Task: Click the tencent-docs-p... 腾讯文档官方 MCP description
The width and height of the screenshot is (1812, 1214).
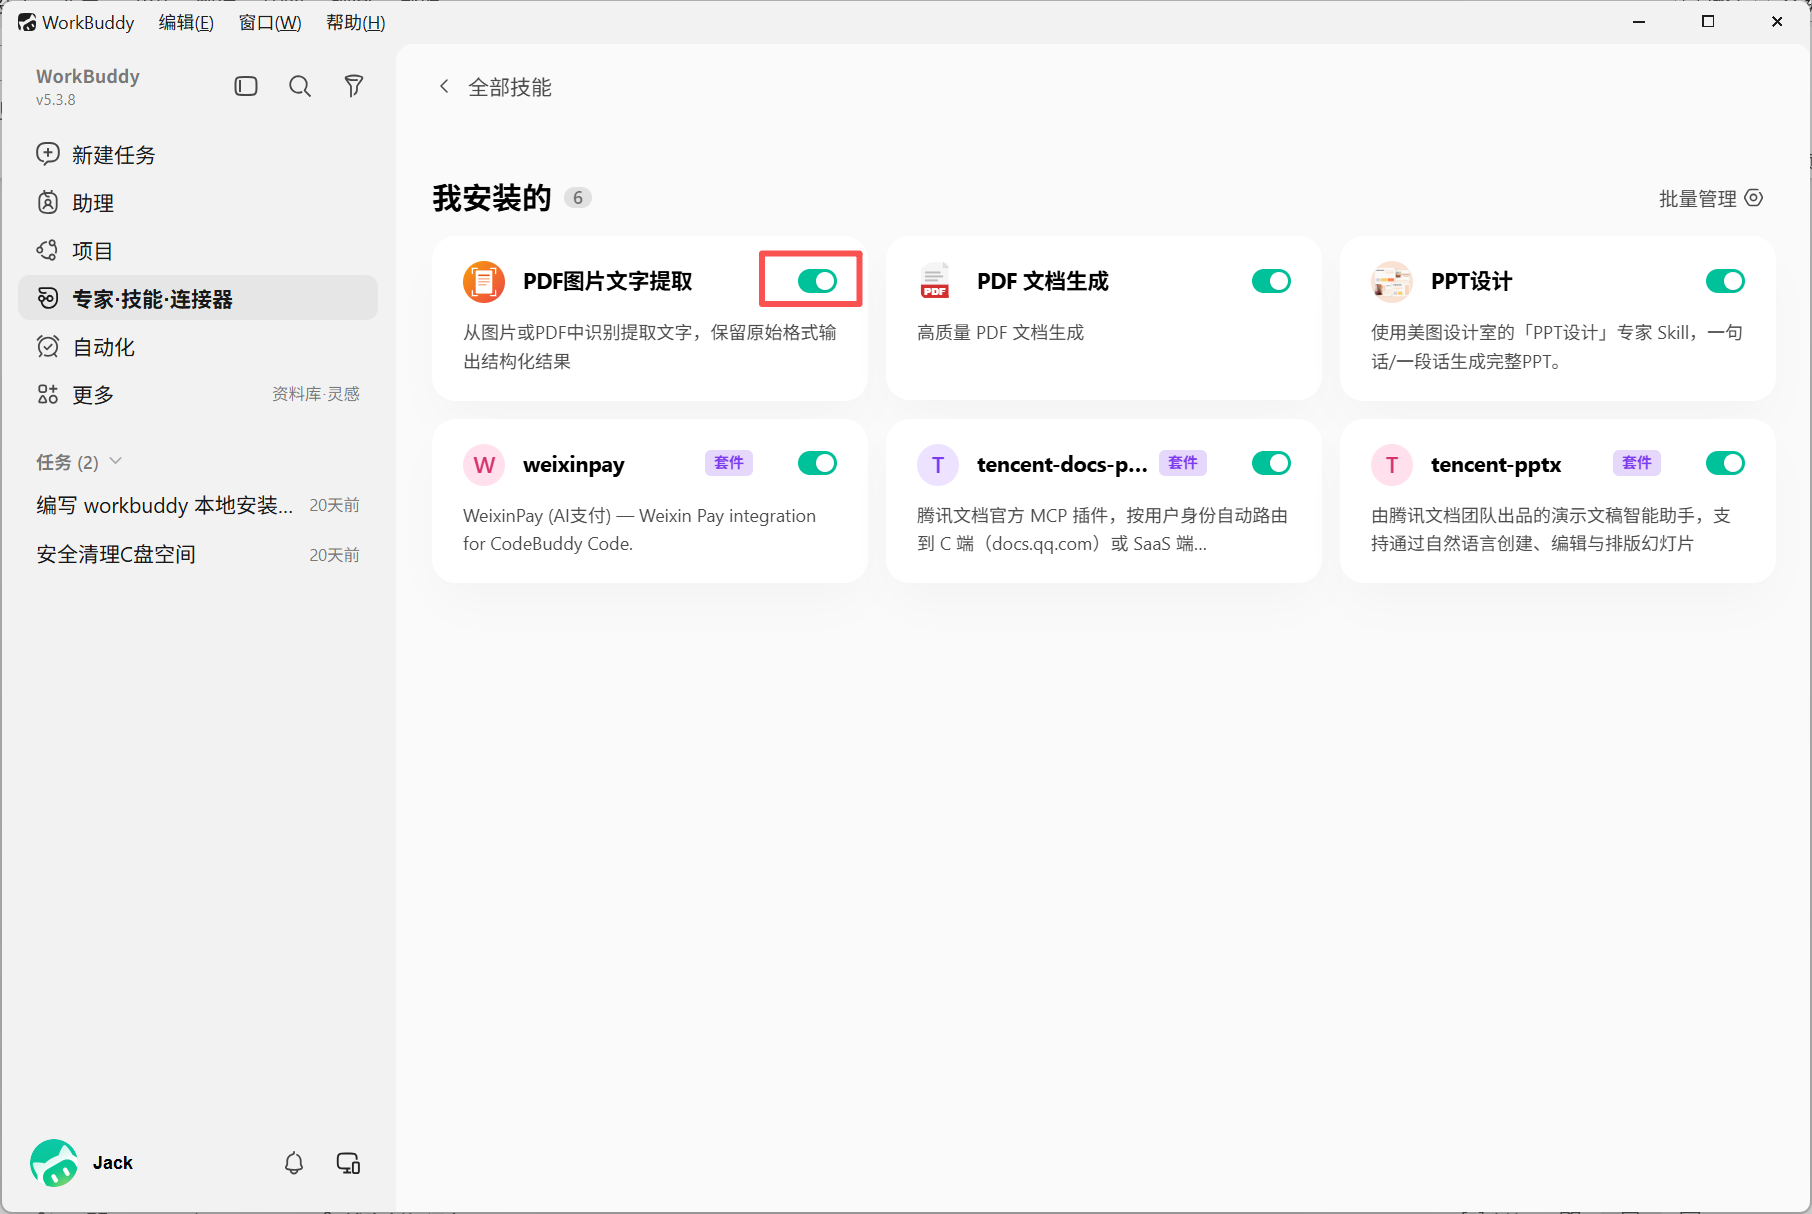Action: pyautogui.click(x=1102, y=529)
